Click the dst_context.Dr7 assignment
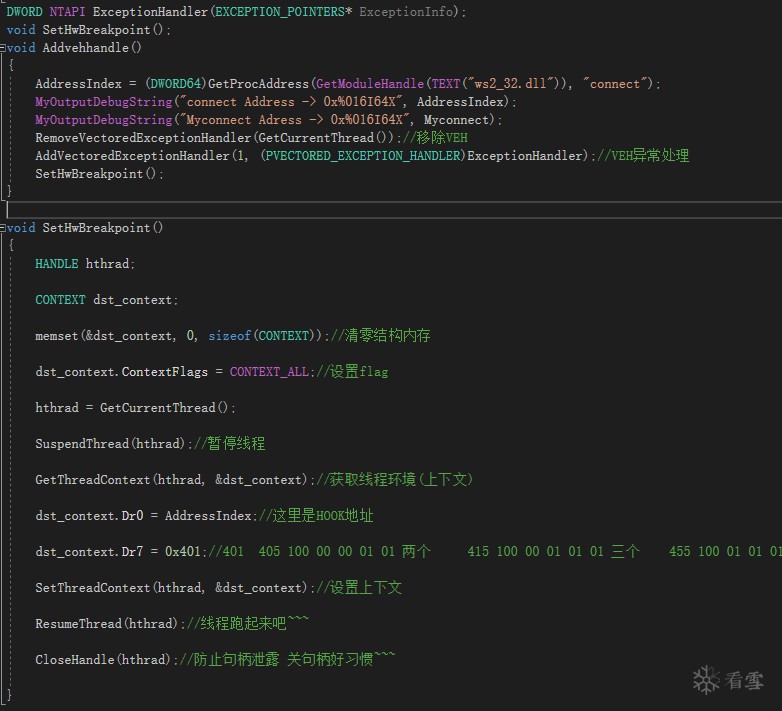The height and width of the screenshot is (711, 782). (x=121, y=551)
